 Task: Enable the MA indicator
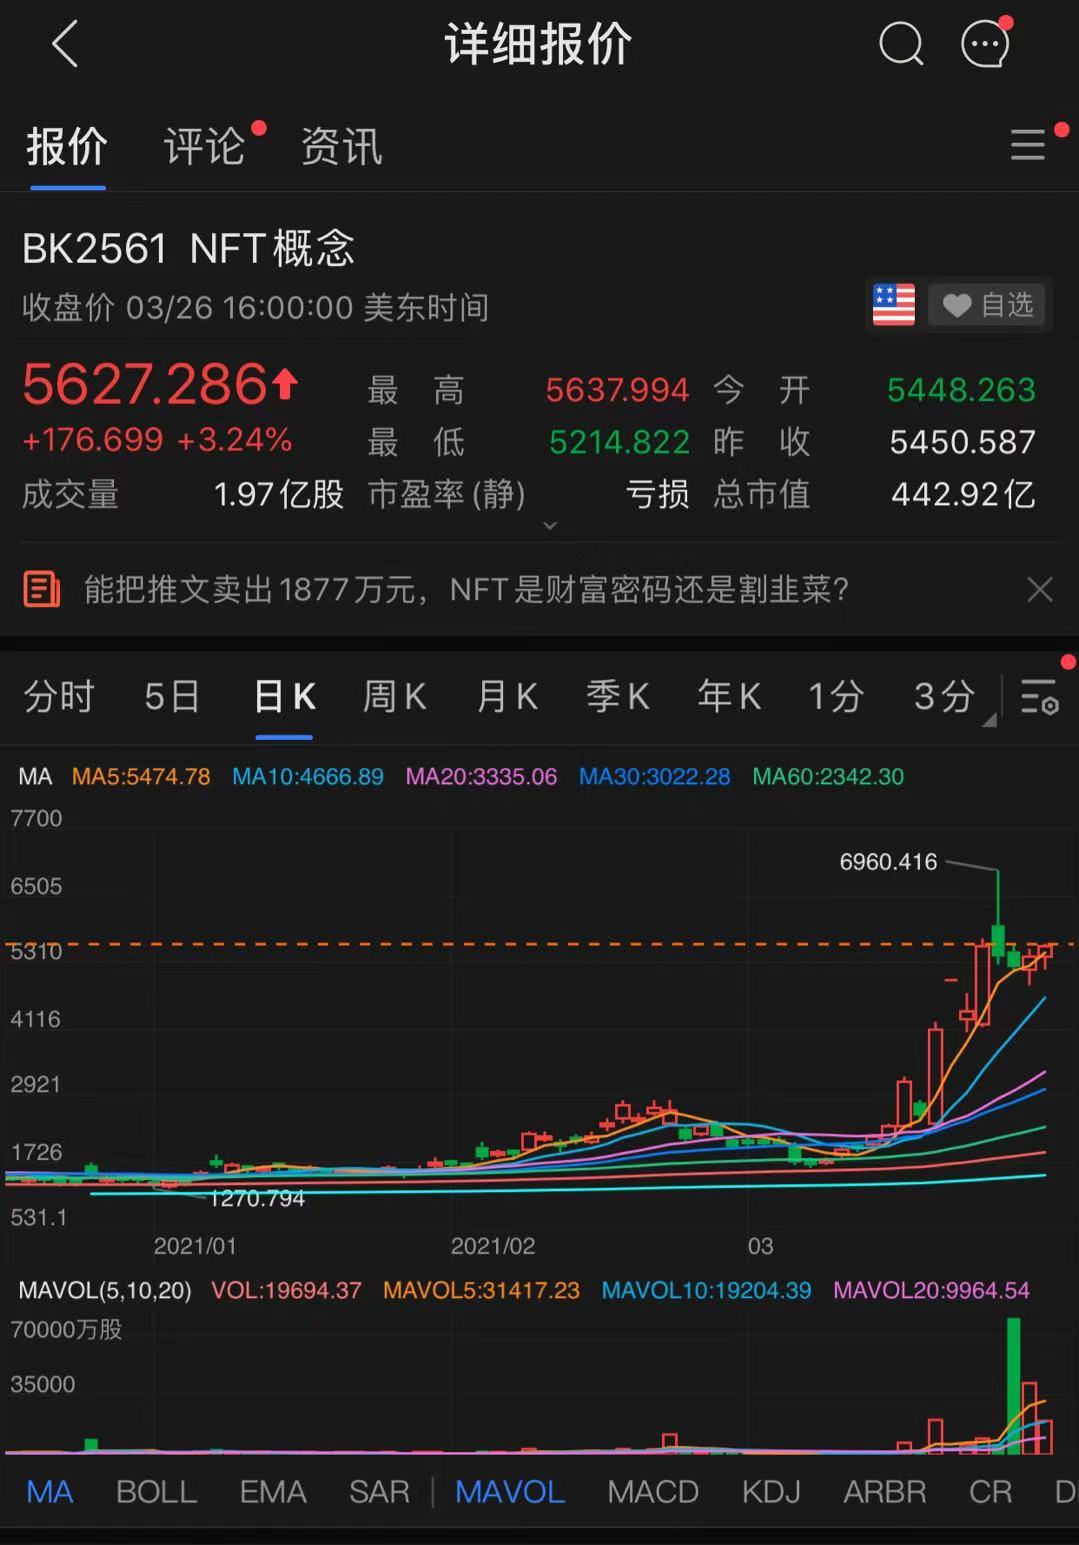pyautogui.click(x=50, y=1492)
